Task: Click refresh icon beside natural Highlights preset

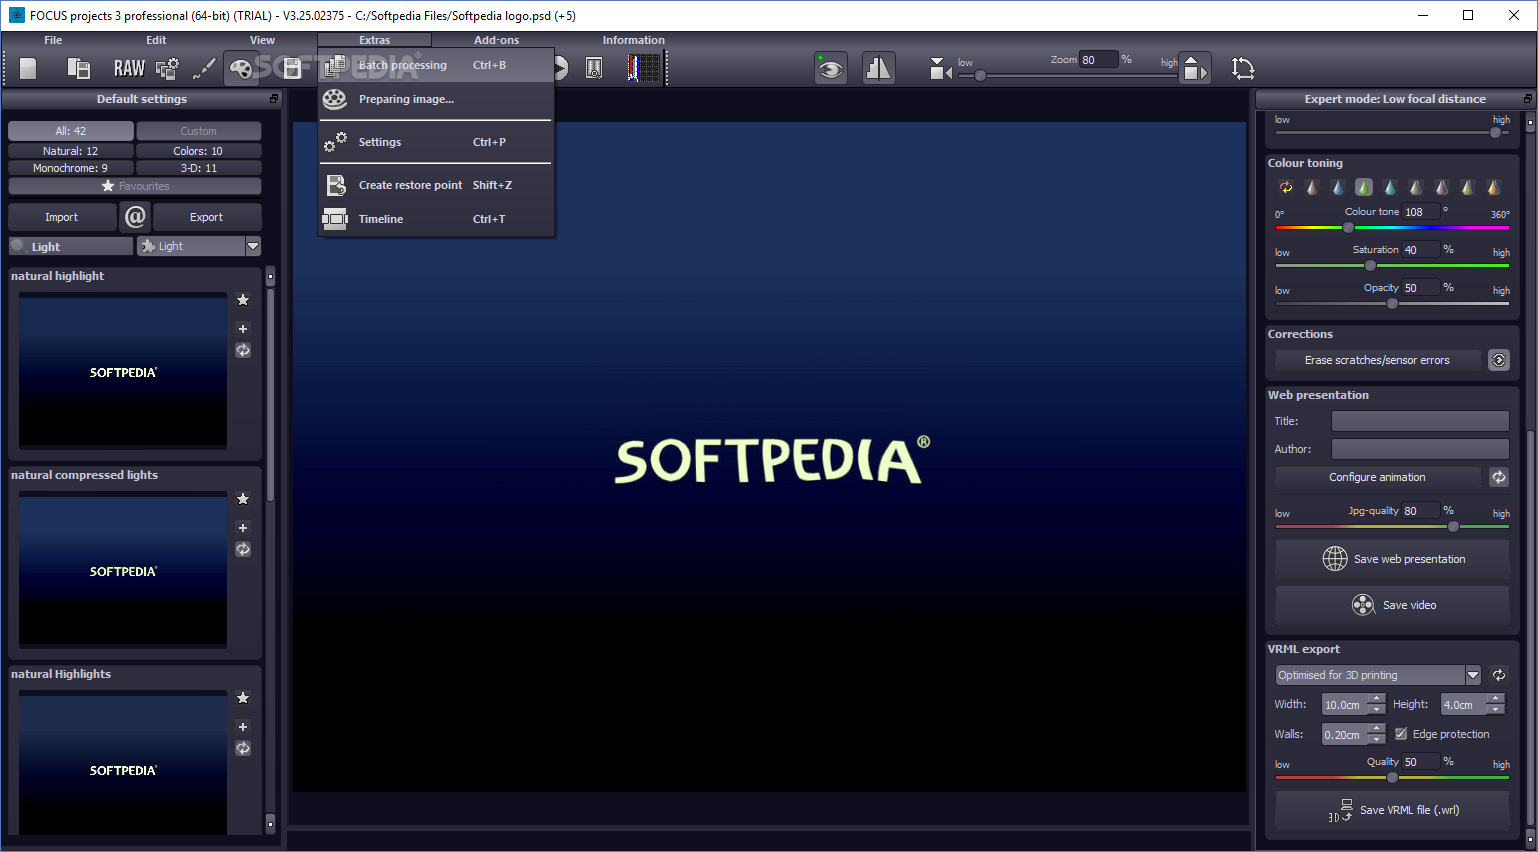Action: 243,748
